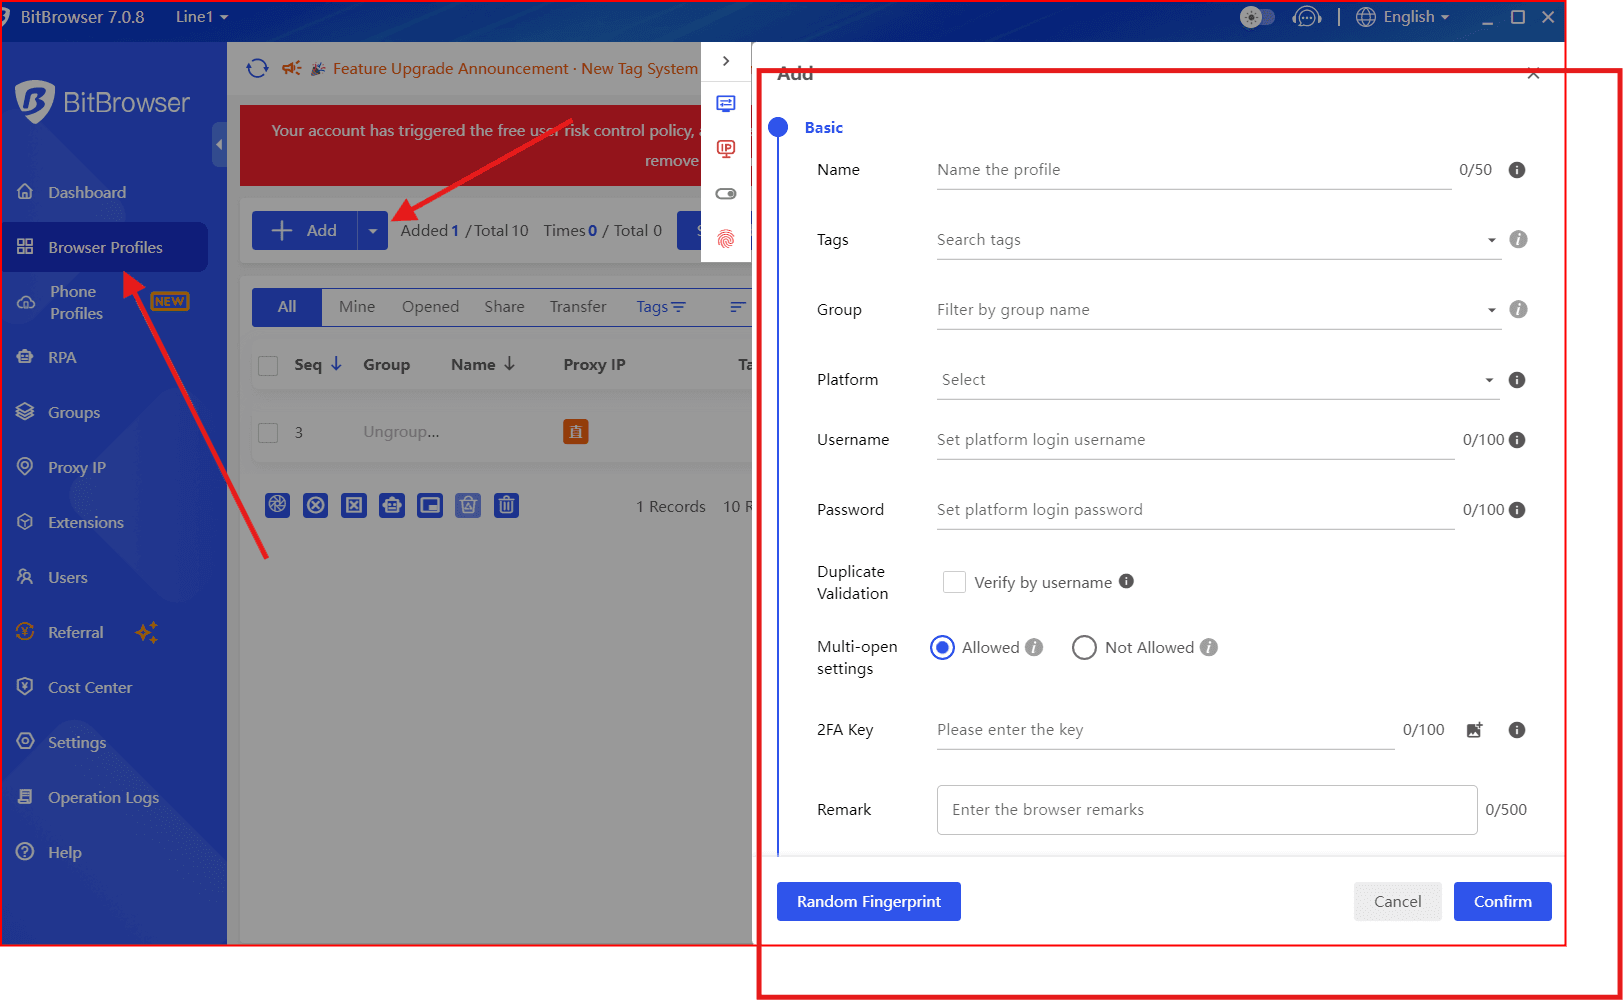Click the 2FA key image upload icon
1623x1000 pixels.
click(1474, 730)
